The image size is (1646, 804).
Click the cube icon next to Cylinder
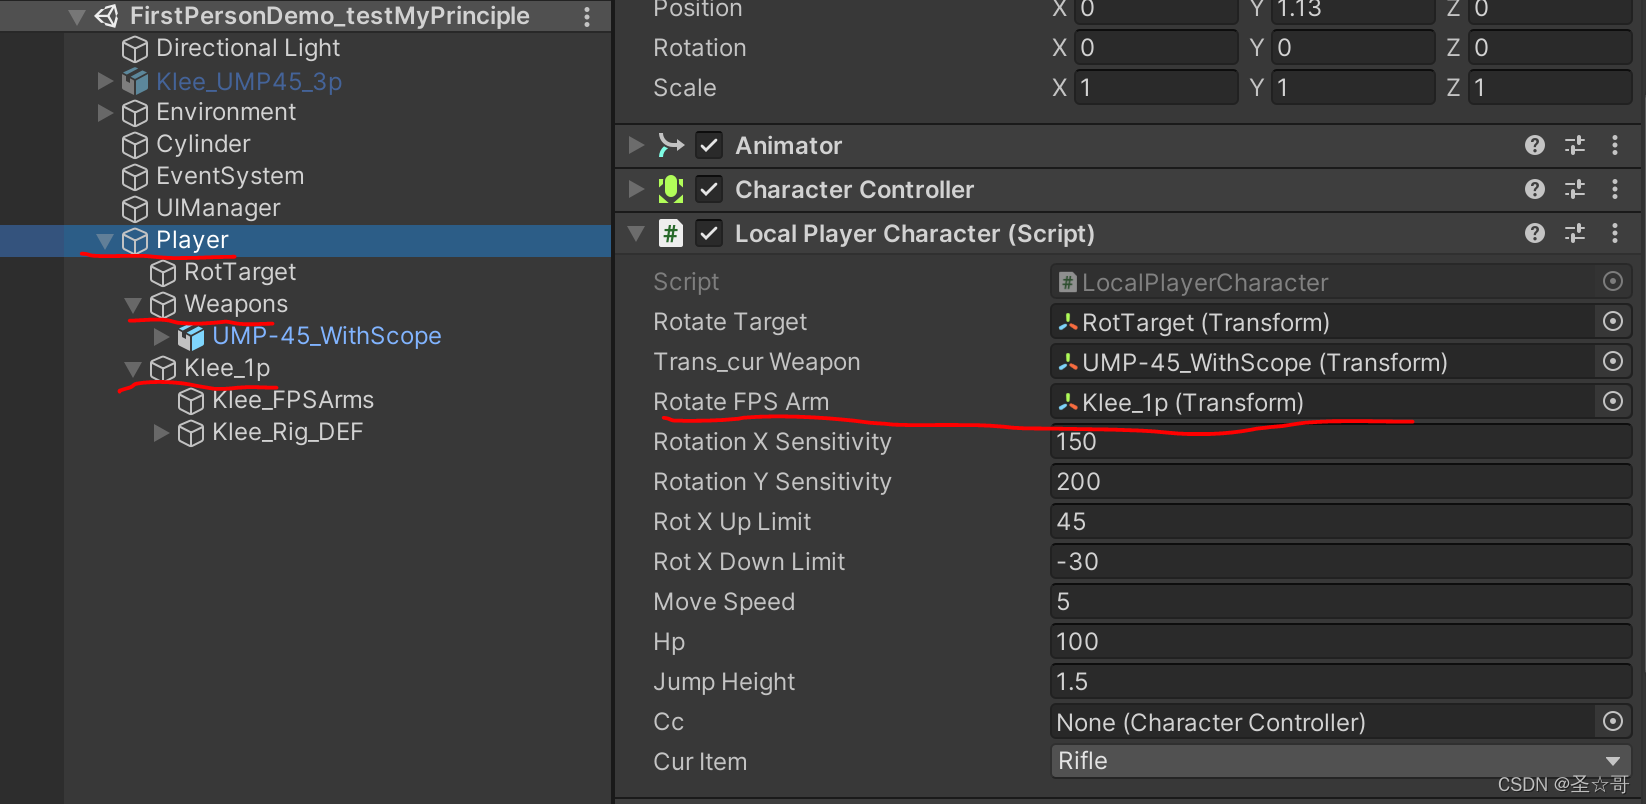coord(134,145)
